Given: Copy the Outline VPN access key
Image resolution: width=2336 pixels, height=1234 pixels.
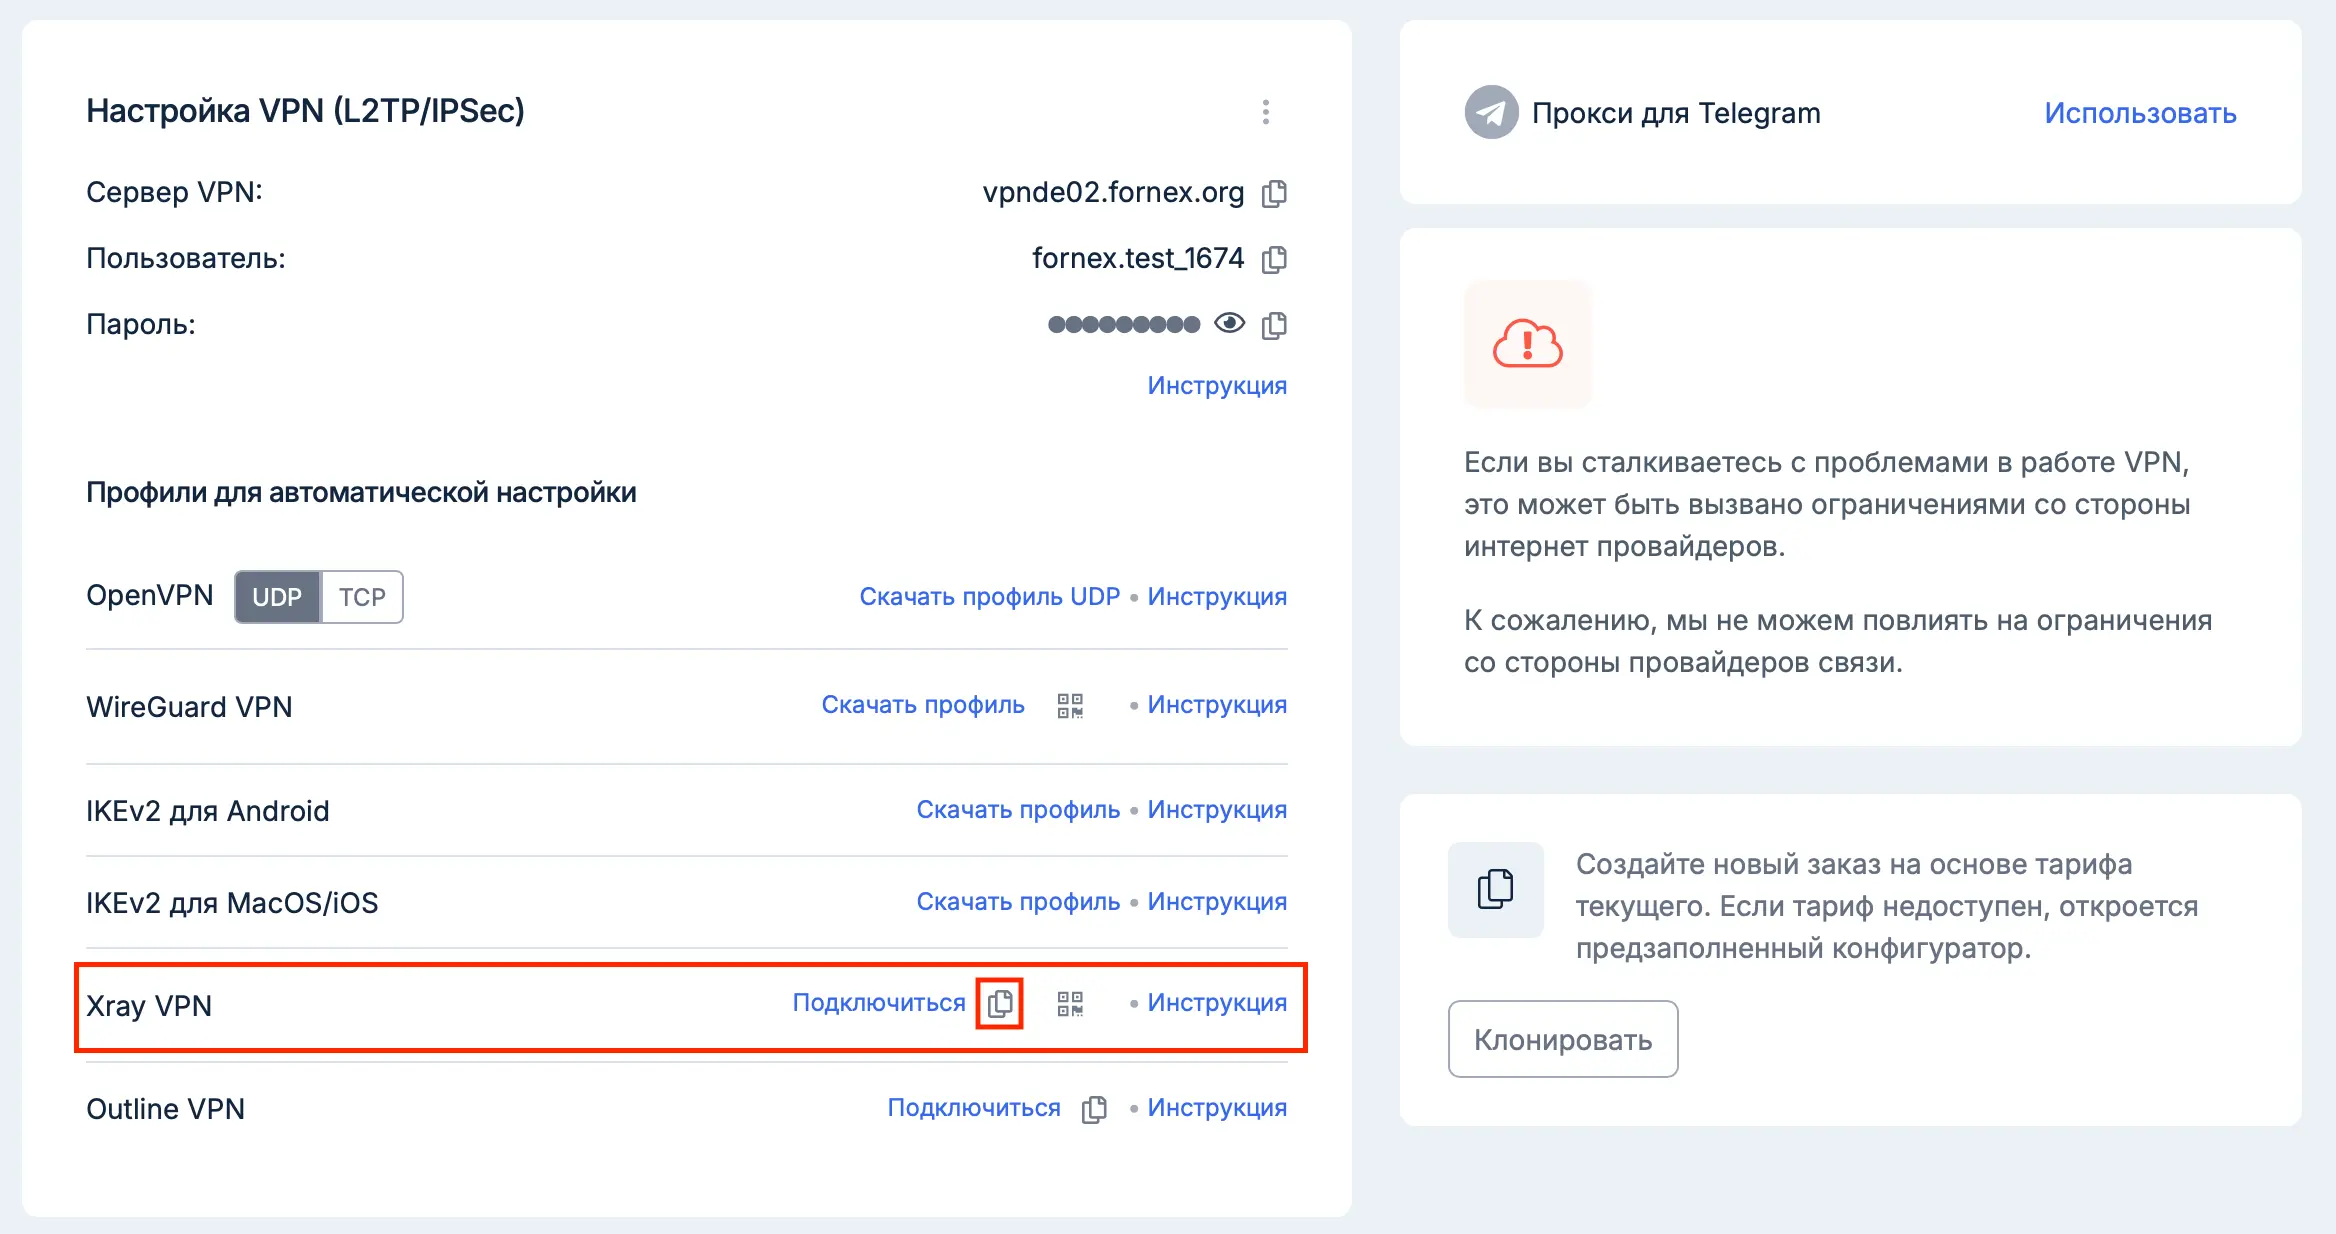Looking at the screenshot, I should (x=1095, y=1109).
